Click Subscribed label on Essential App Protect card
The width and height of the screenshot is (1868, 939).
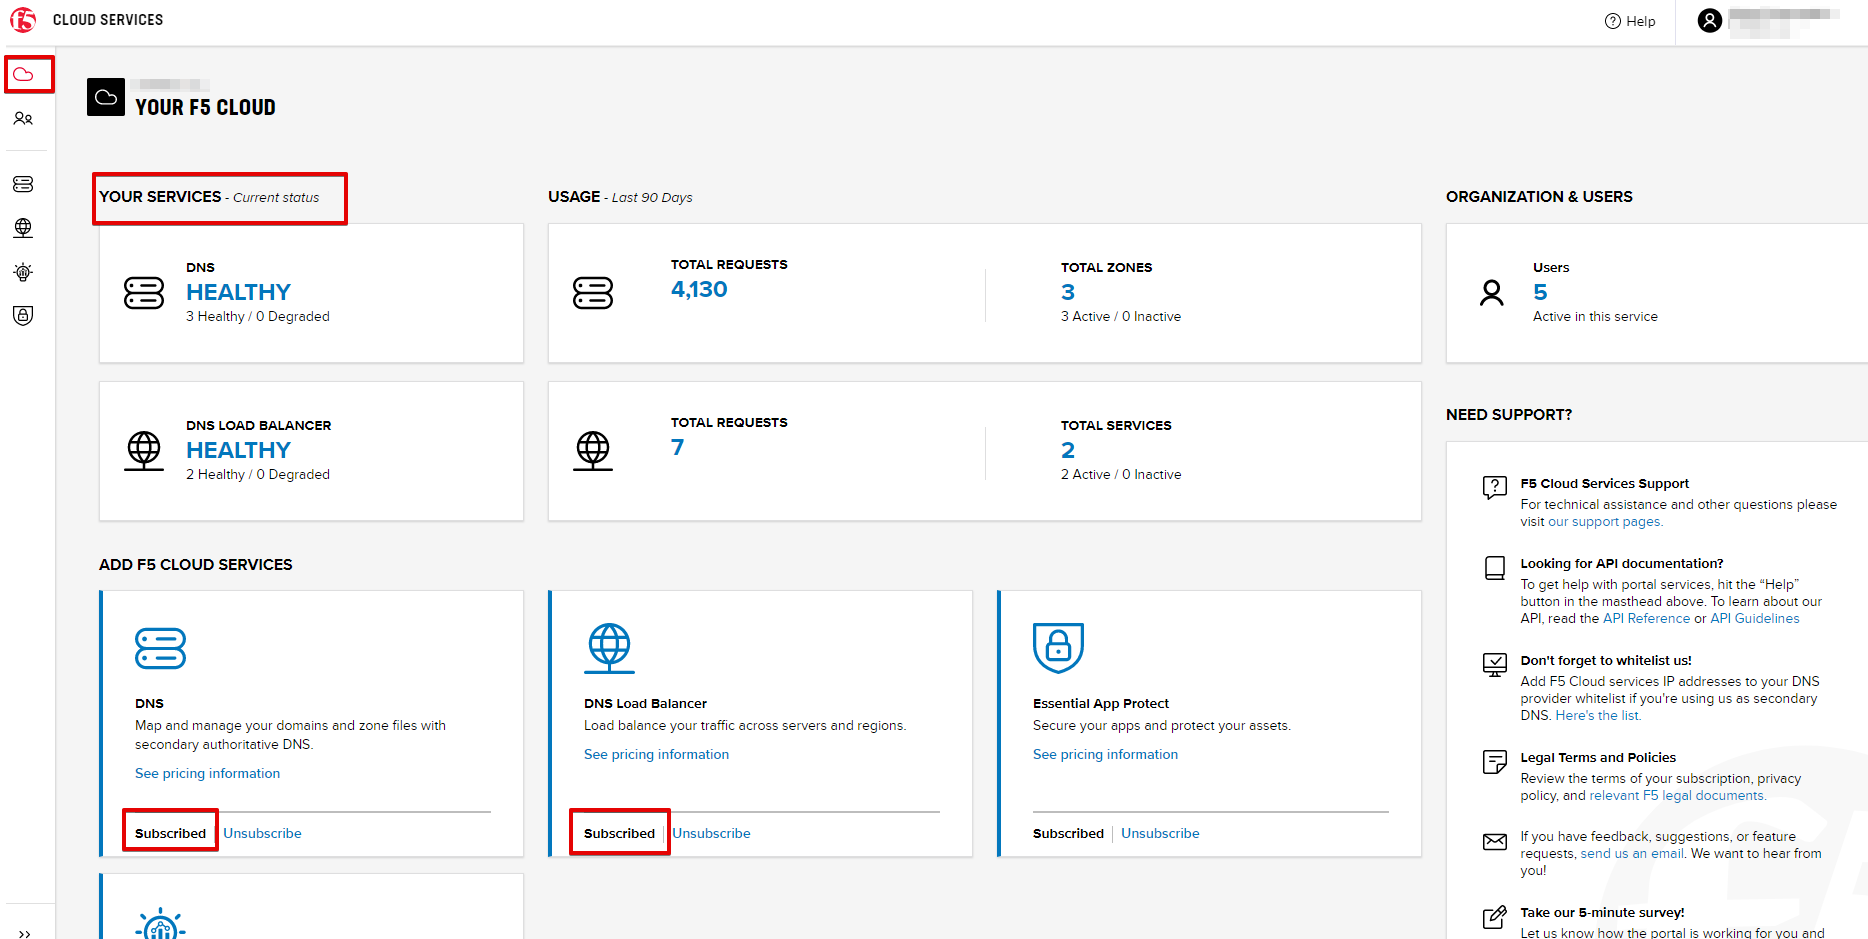tap(1068, 833)
